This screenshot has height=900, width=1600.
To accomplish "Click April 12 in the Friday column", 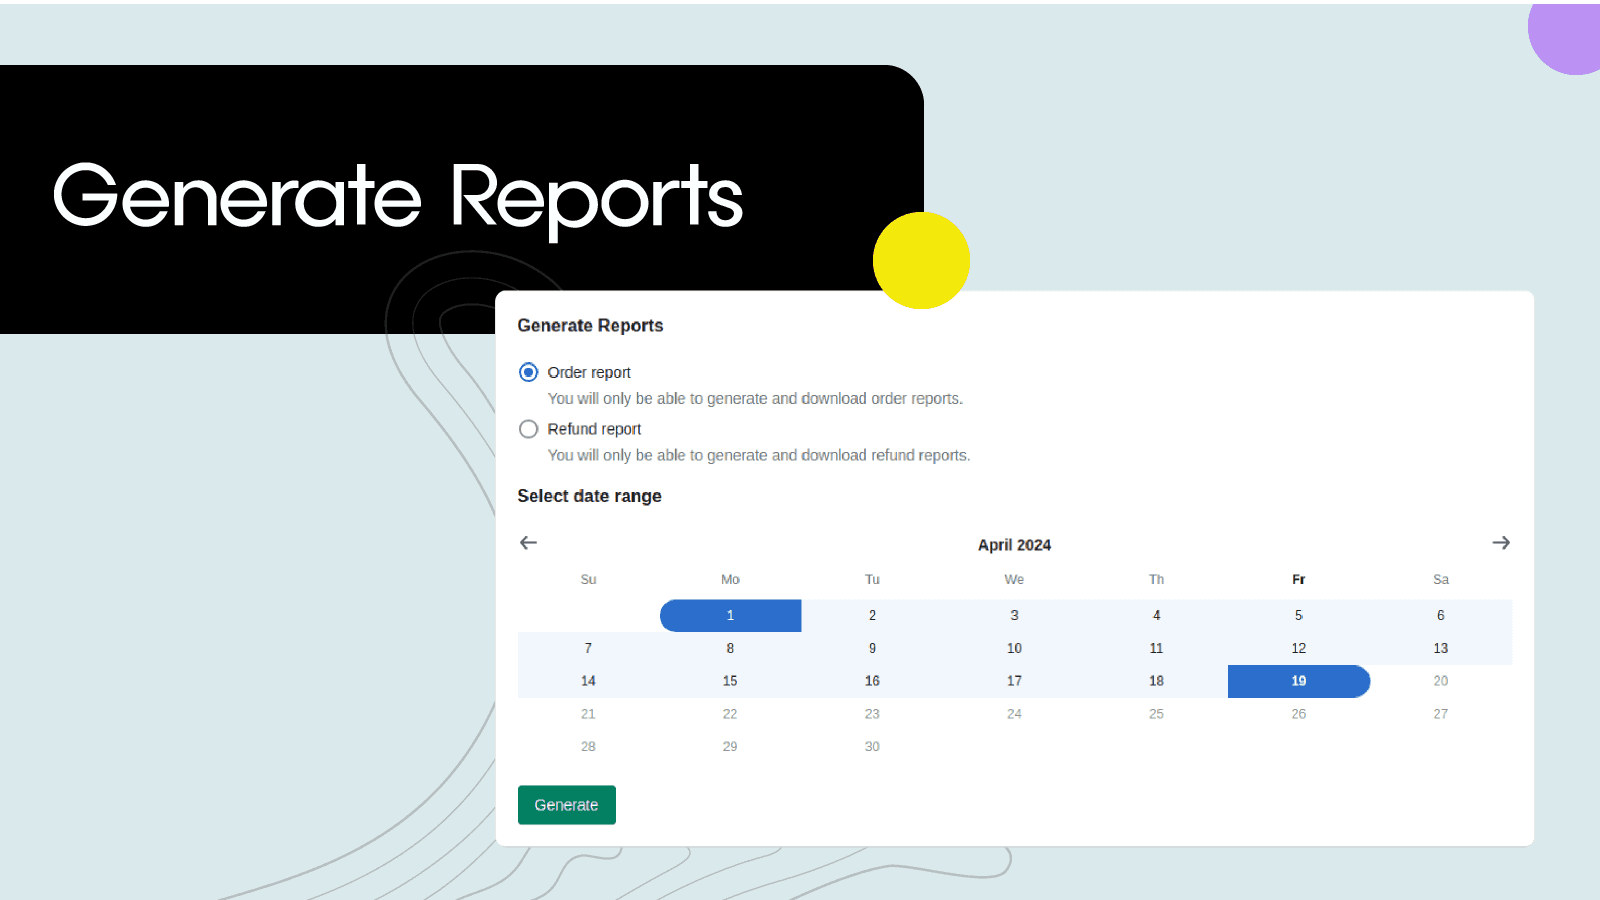I will [x=1298, y=648].
